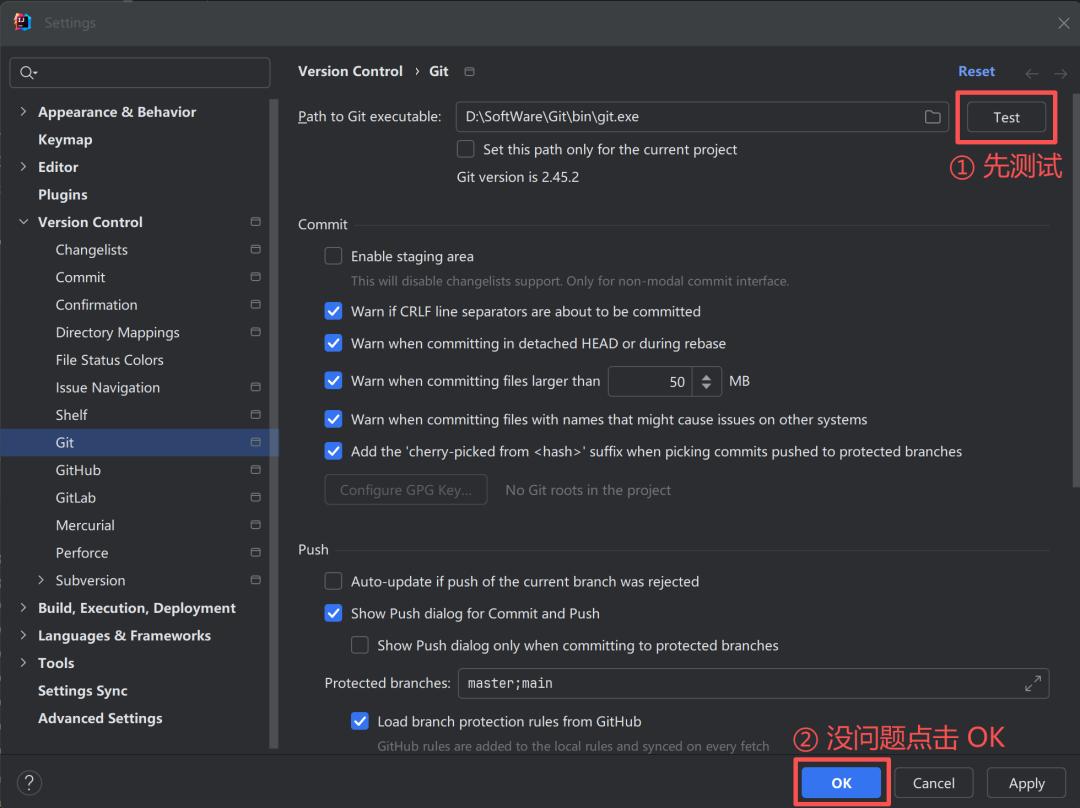Open the folder browser for Git executable path

point(933,116)
